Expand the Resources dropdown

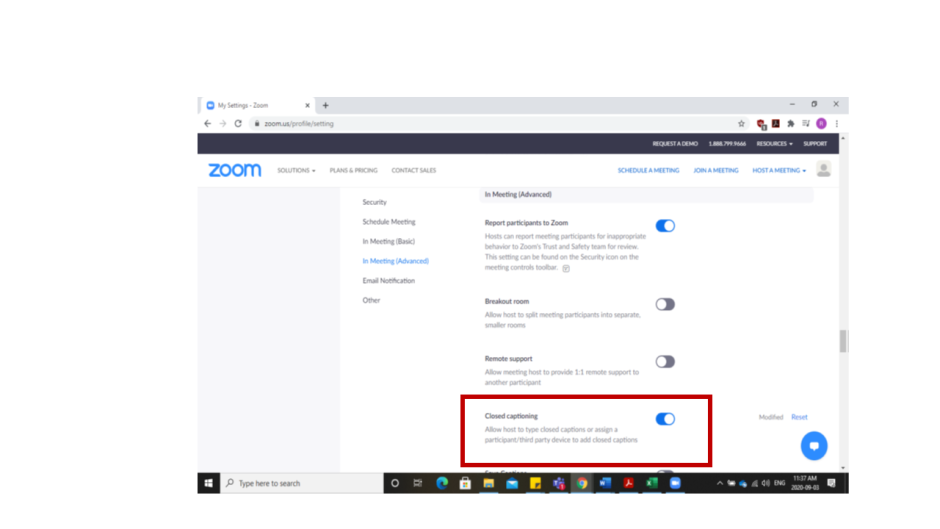click(774, 144)
